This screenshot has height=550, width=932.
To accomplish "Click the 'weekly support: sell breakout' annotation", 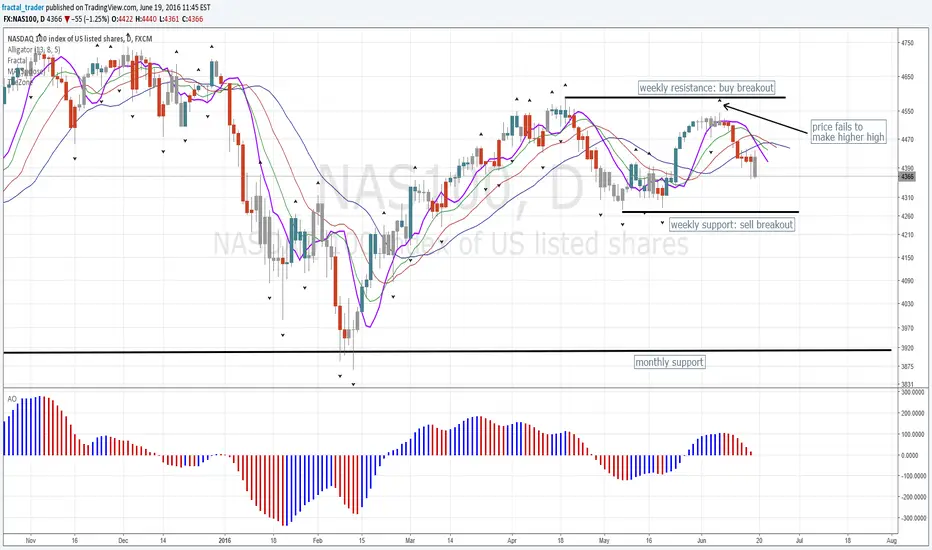I will [732, 225].
